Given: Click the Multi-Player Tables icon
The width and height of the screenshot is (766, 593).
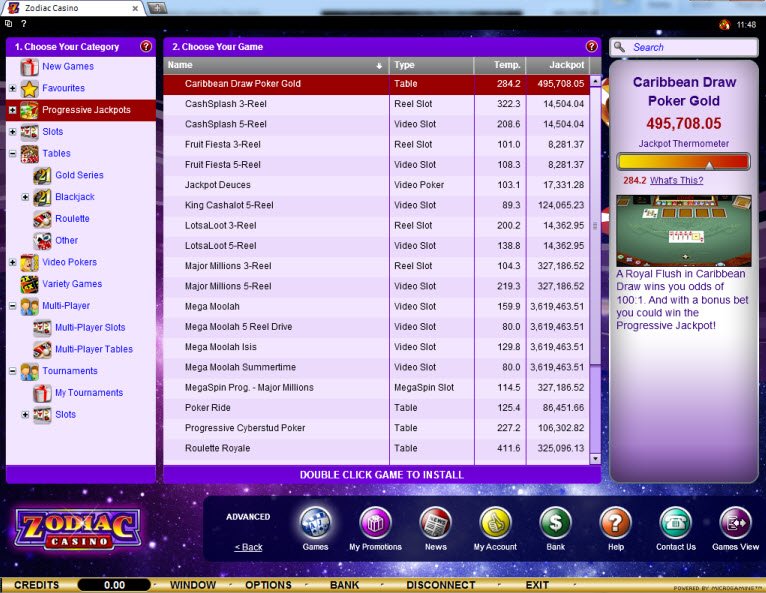Looking at the screenshot, I should coord(42,349).
